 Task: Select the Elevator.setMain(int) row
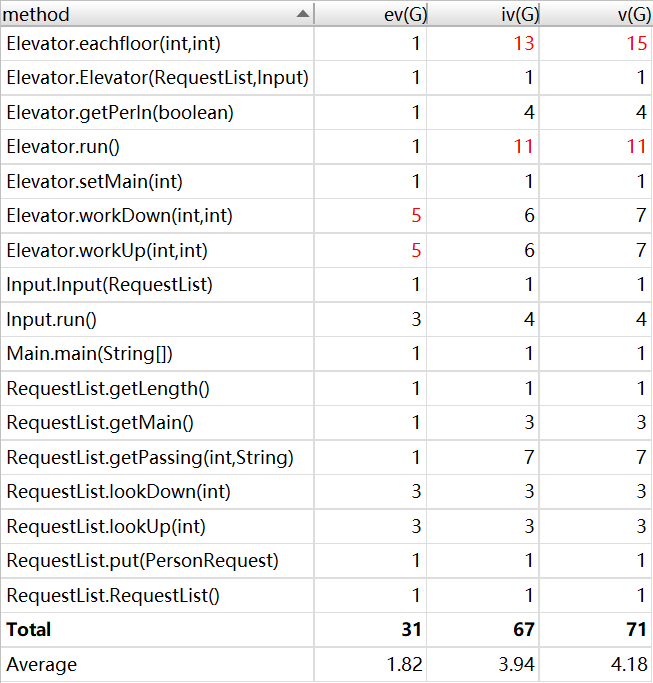(326, 181)
